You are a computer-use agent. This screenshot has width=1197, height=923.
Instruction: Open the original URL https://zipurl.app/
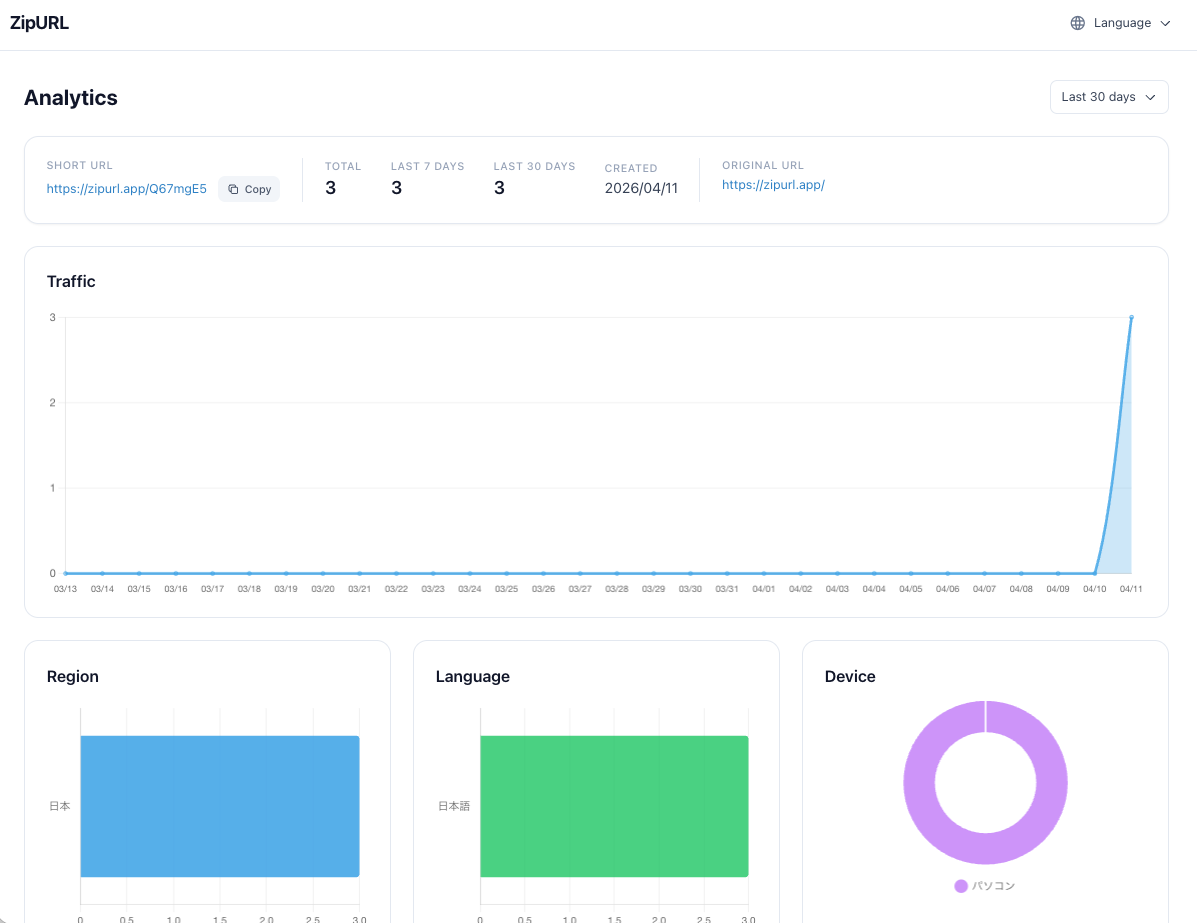[x=773, y=185]
